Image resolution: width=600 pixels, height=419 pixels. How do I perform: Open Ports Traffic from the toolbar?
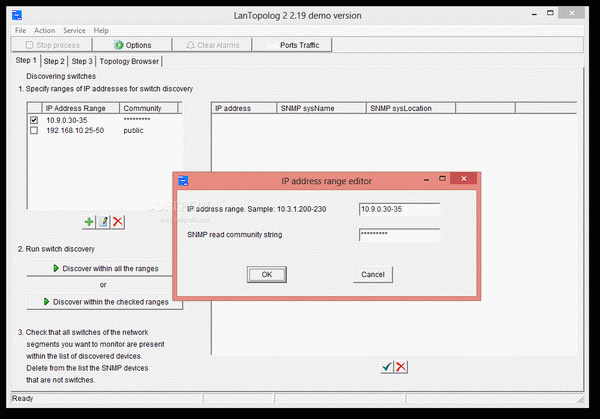(x=292, y=45)
